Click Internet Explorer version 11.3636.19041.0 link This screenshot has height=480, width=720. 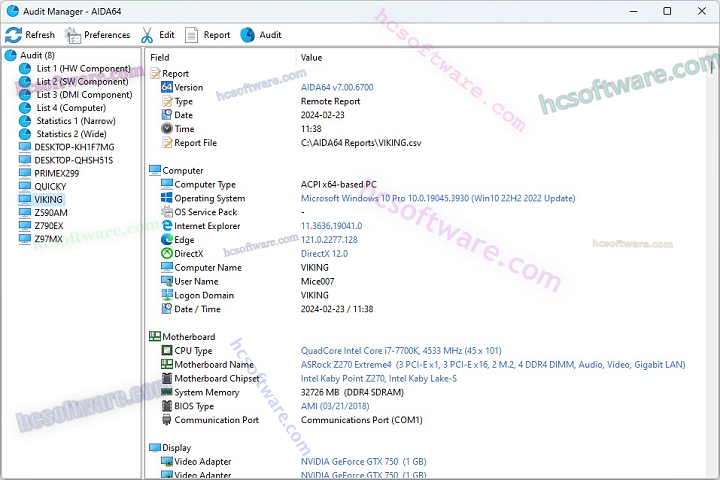click(x=332, y=226)
